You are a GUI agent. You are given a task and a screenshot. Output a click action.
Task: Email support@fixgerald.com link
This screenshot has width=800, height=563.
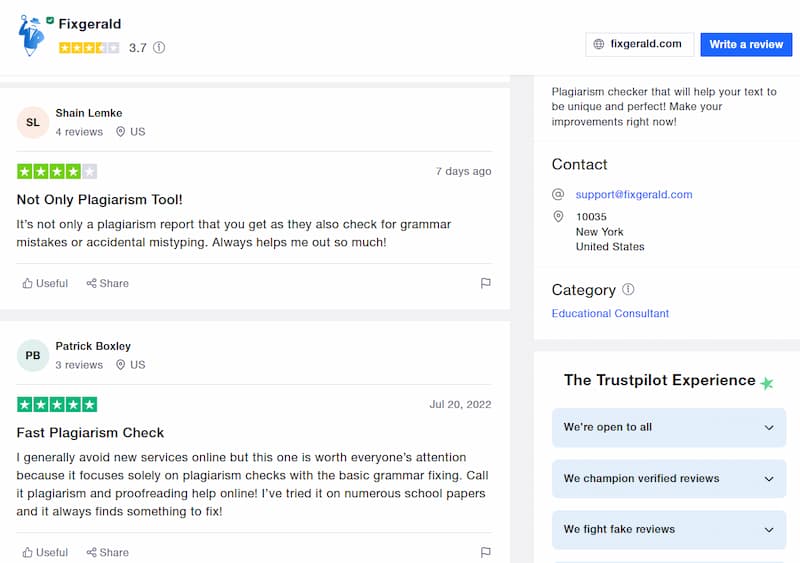[x=634, y=194]
